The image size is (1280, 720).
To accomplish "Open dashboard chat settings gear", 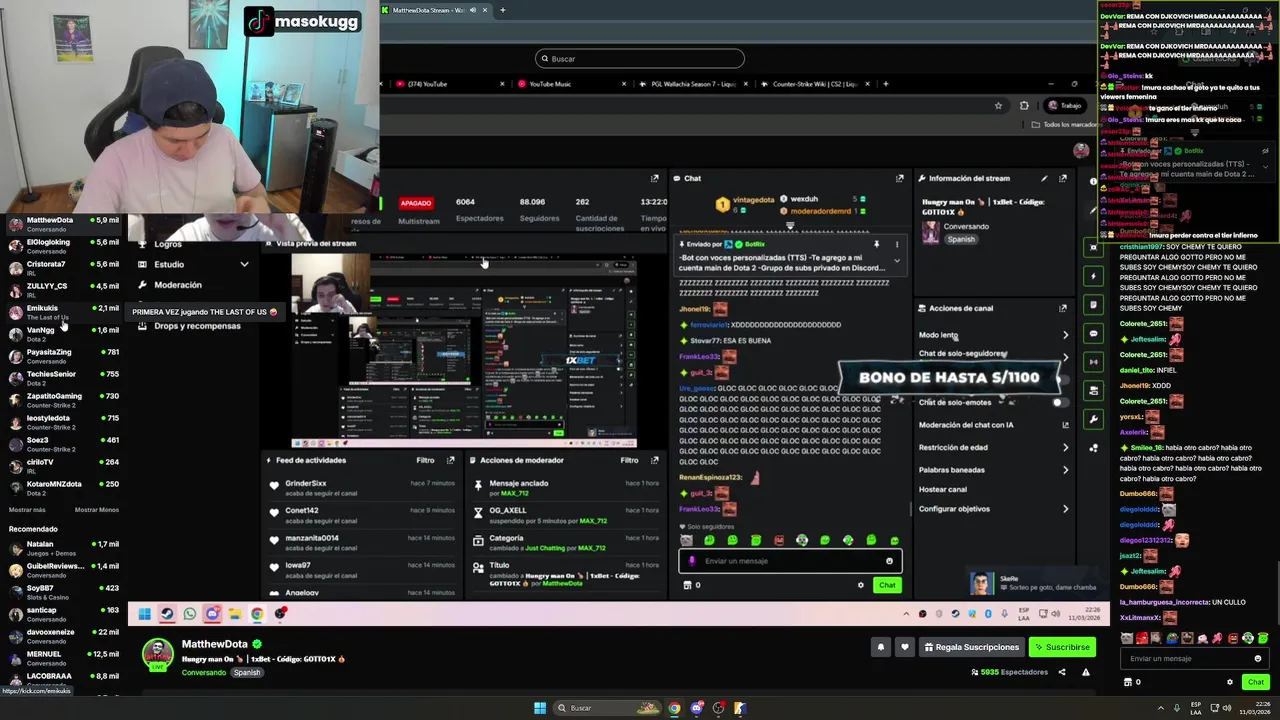I will (861, 585).
